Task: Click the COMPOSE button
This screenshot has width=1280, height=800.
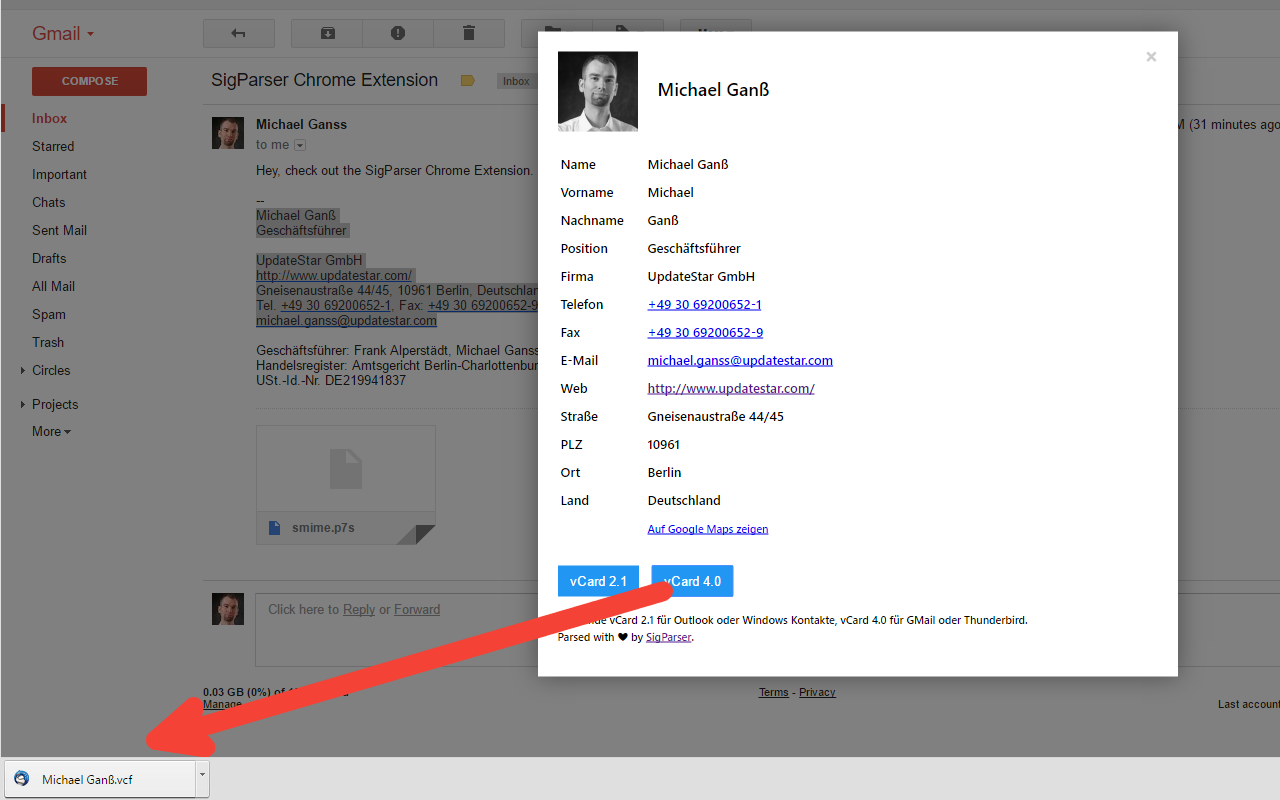Action: 89,81
